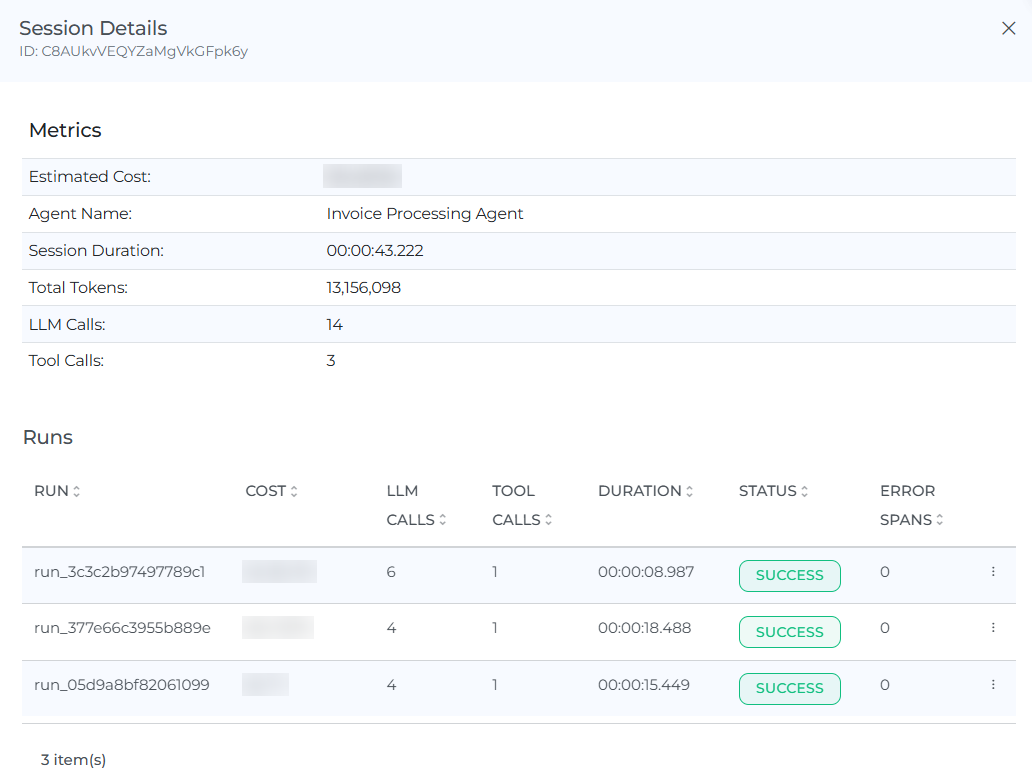Sort runs by LLM CALLS column
Viewport: 1032px width, 784px height.
417,506
